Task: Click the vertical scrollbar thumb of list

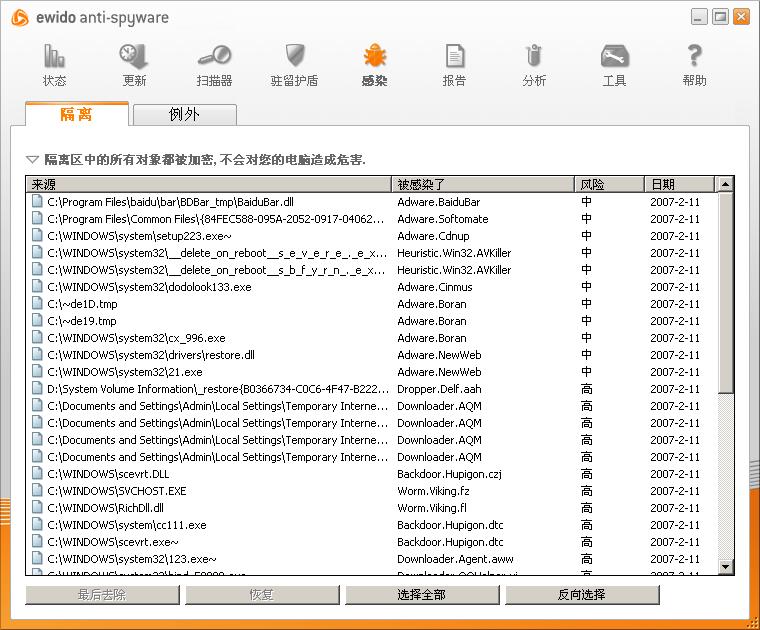Action: (725, 293)
